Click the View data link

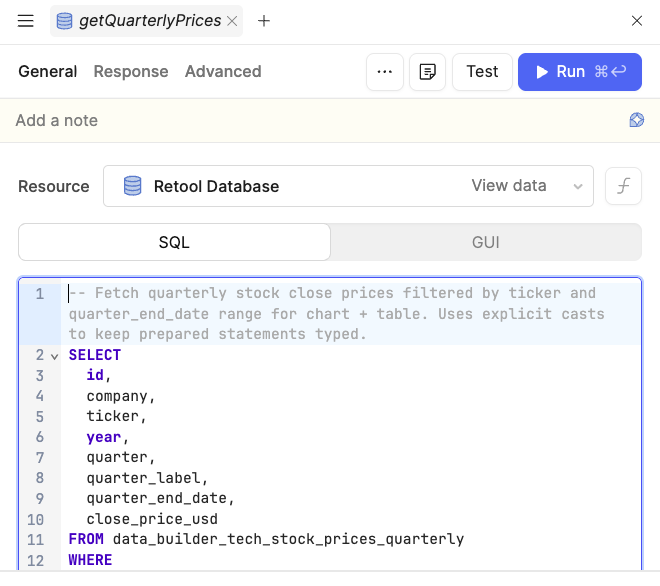(x=509, y=186)
